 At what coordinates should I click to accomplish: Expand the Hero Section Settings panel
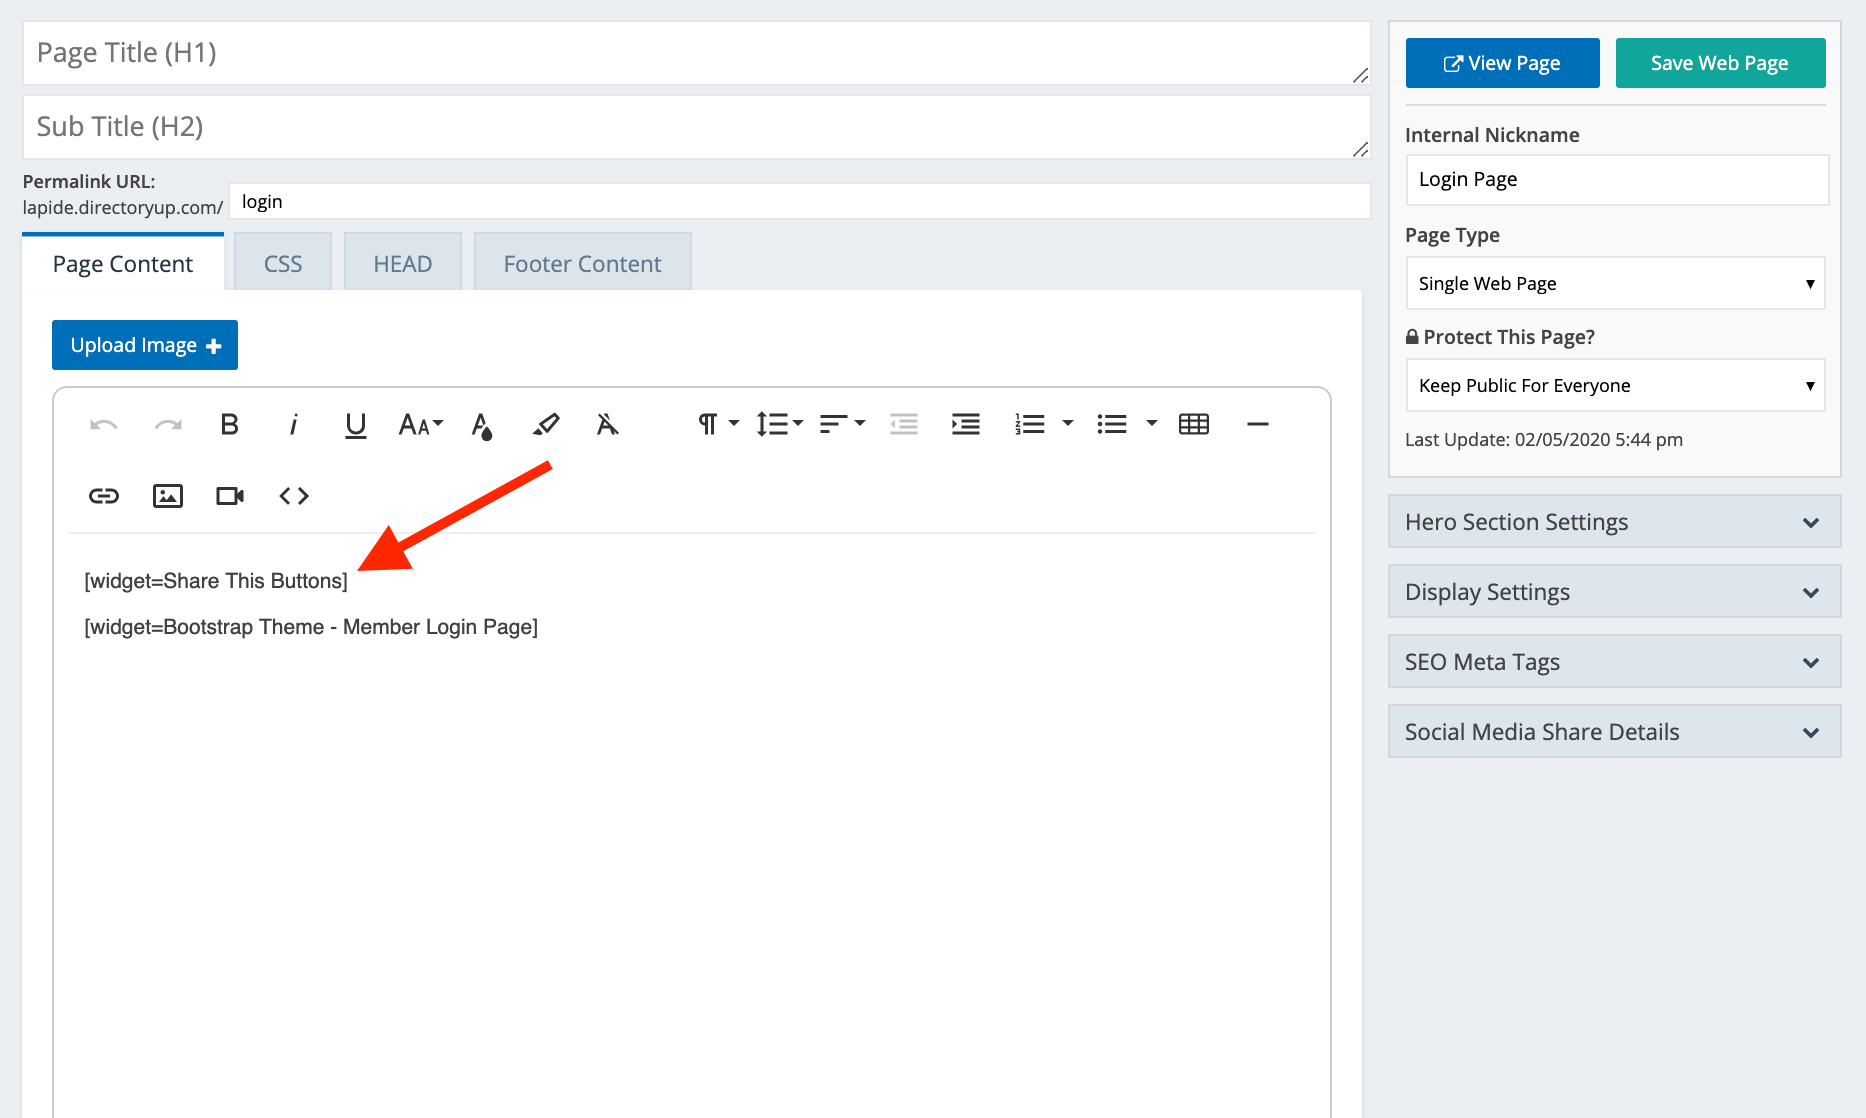point(1613,521)
